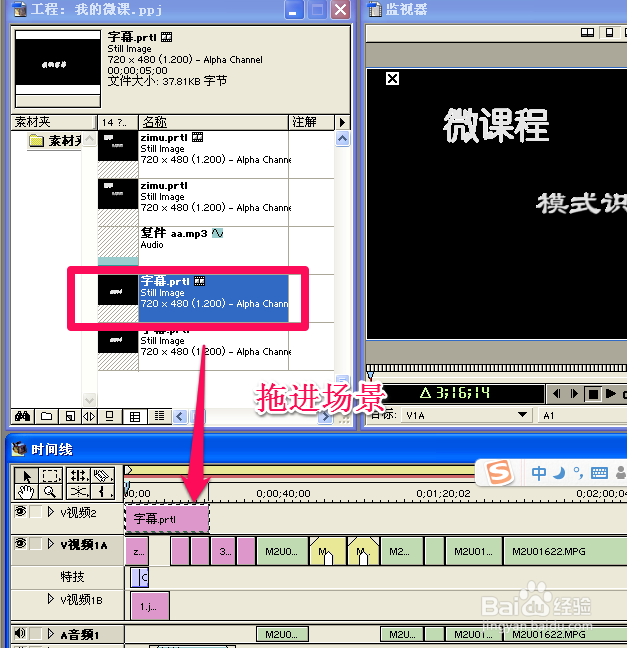627x648 pixels.
Task: Toggle lock box on 音频1 track
Action: point(36,633)
